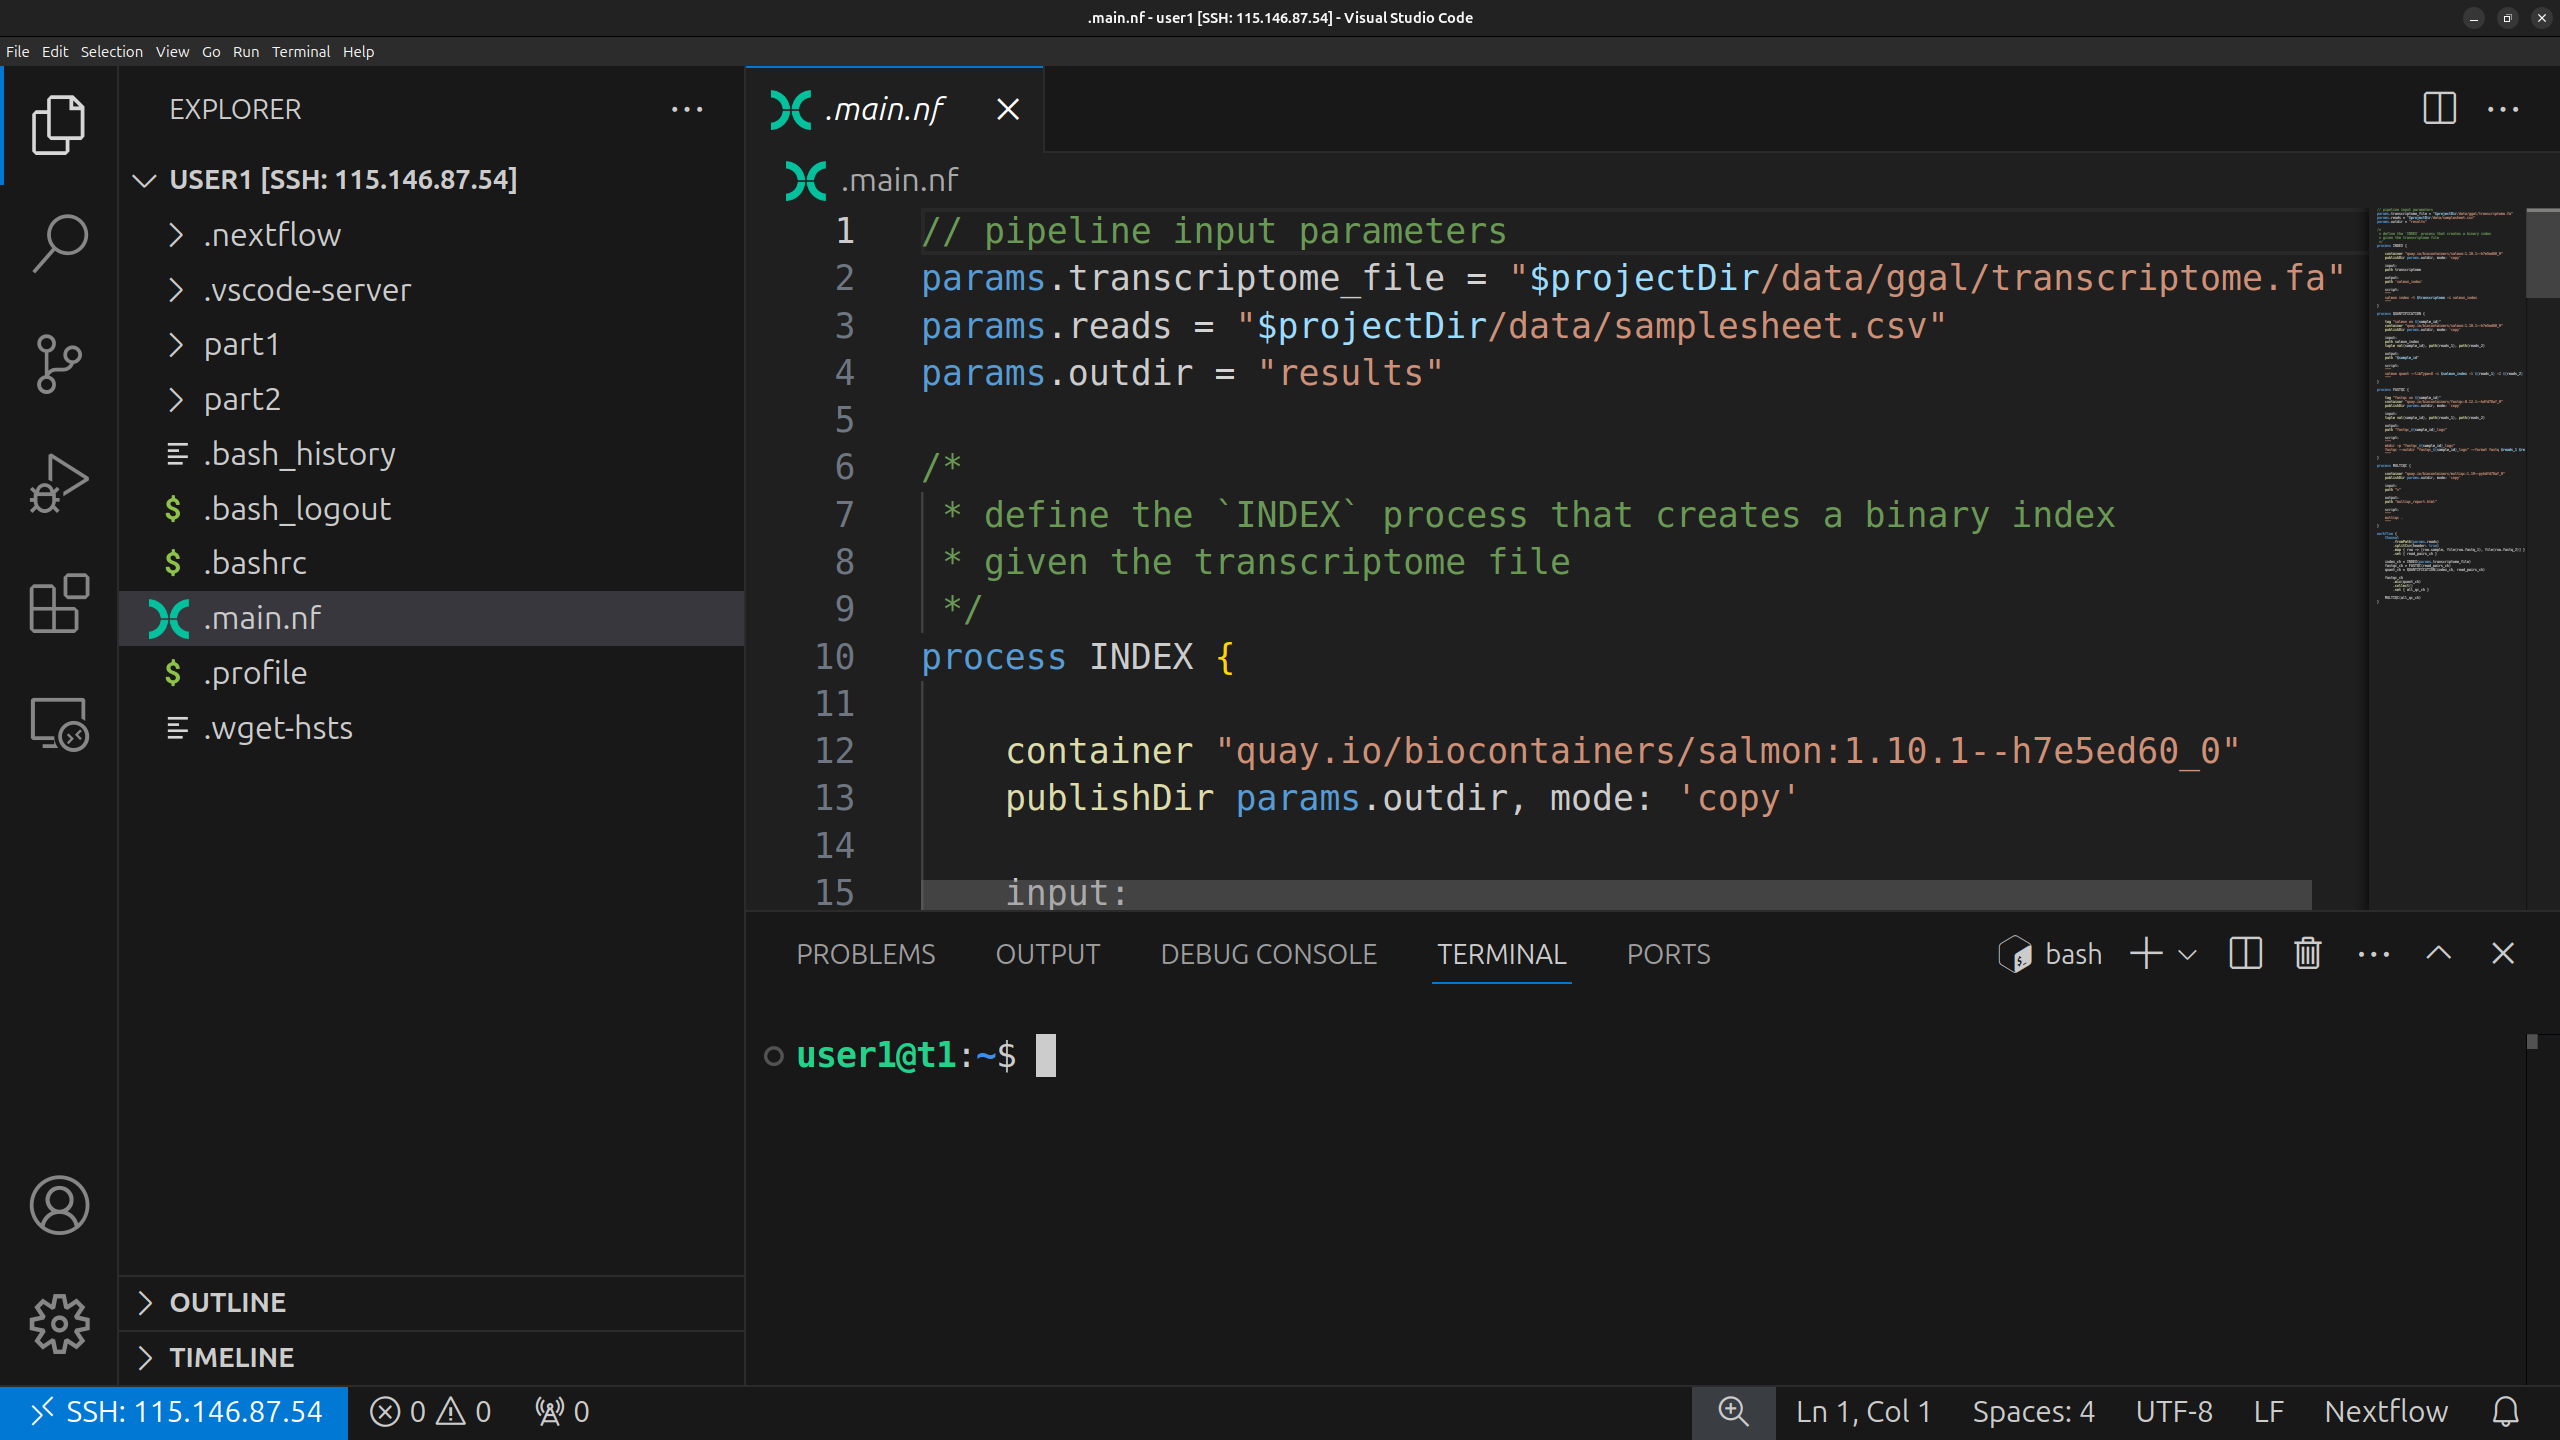Open the Search view in activity bar
2560x1440 pixels.
click(x=60, y=243)
